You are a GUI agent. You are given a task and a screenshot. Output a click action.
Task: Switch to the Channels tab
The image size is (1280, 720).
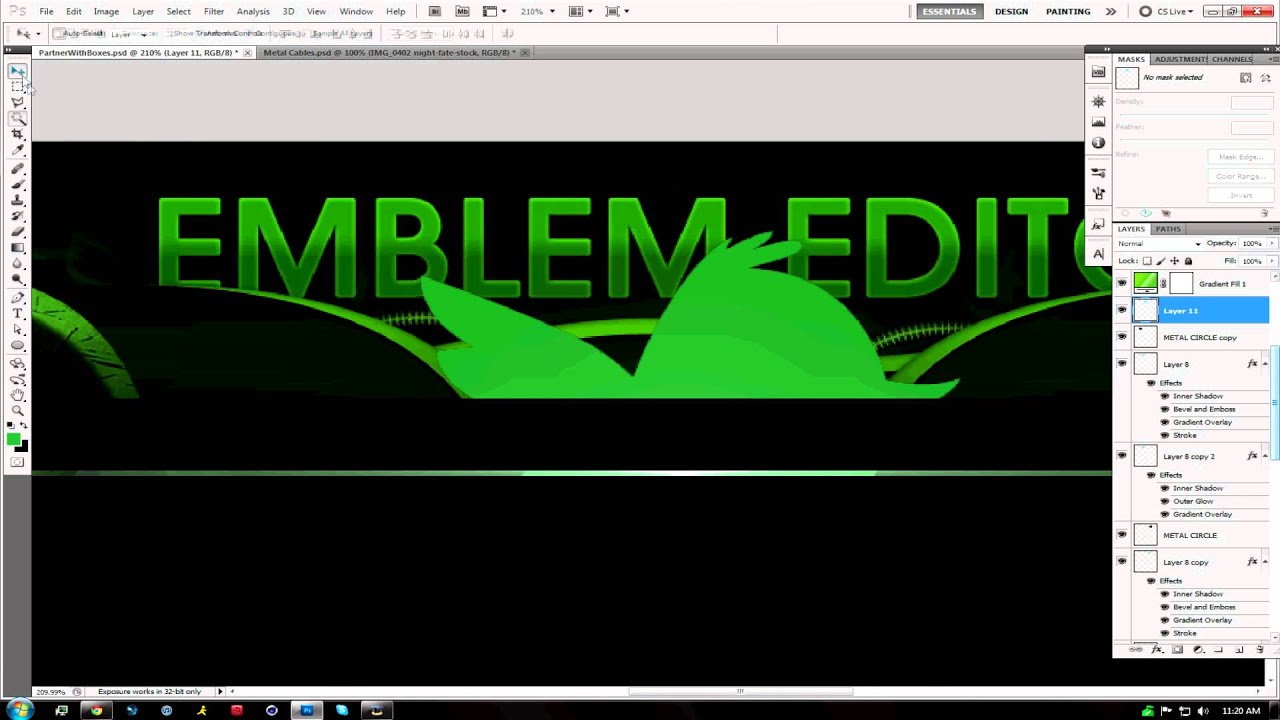(x=1232, y=59)
